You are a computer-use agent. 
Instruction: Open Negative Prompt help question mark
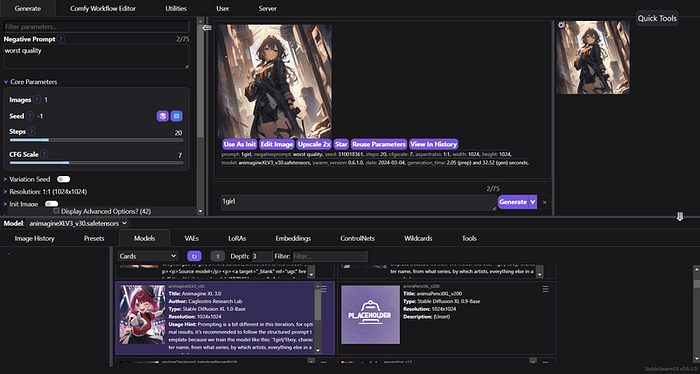[61, 39]
